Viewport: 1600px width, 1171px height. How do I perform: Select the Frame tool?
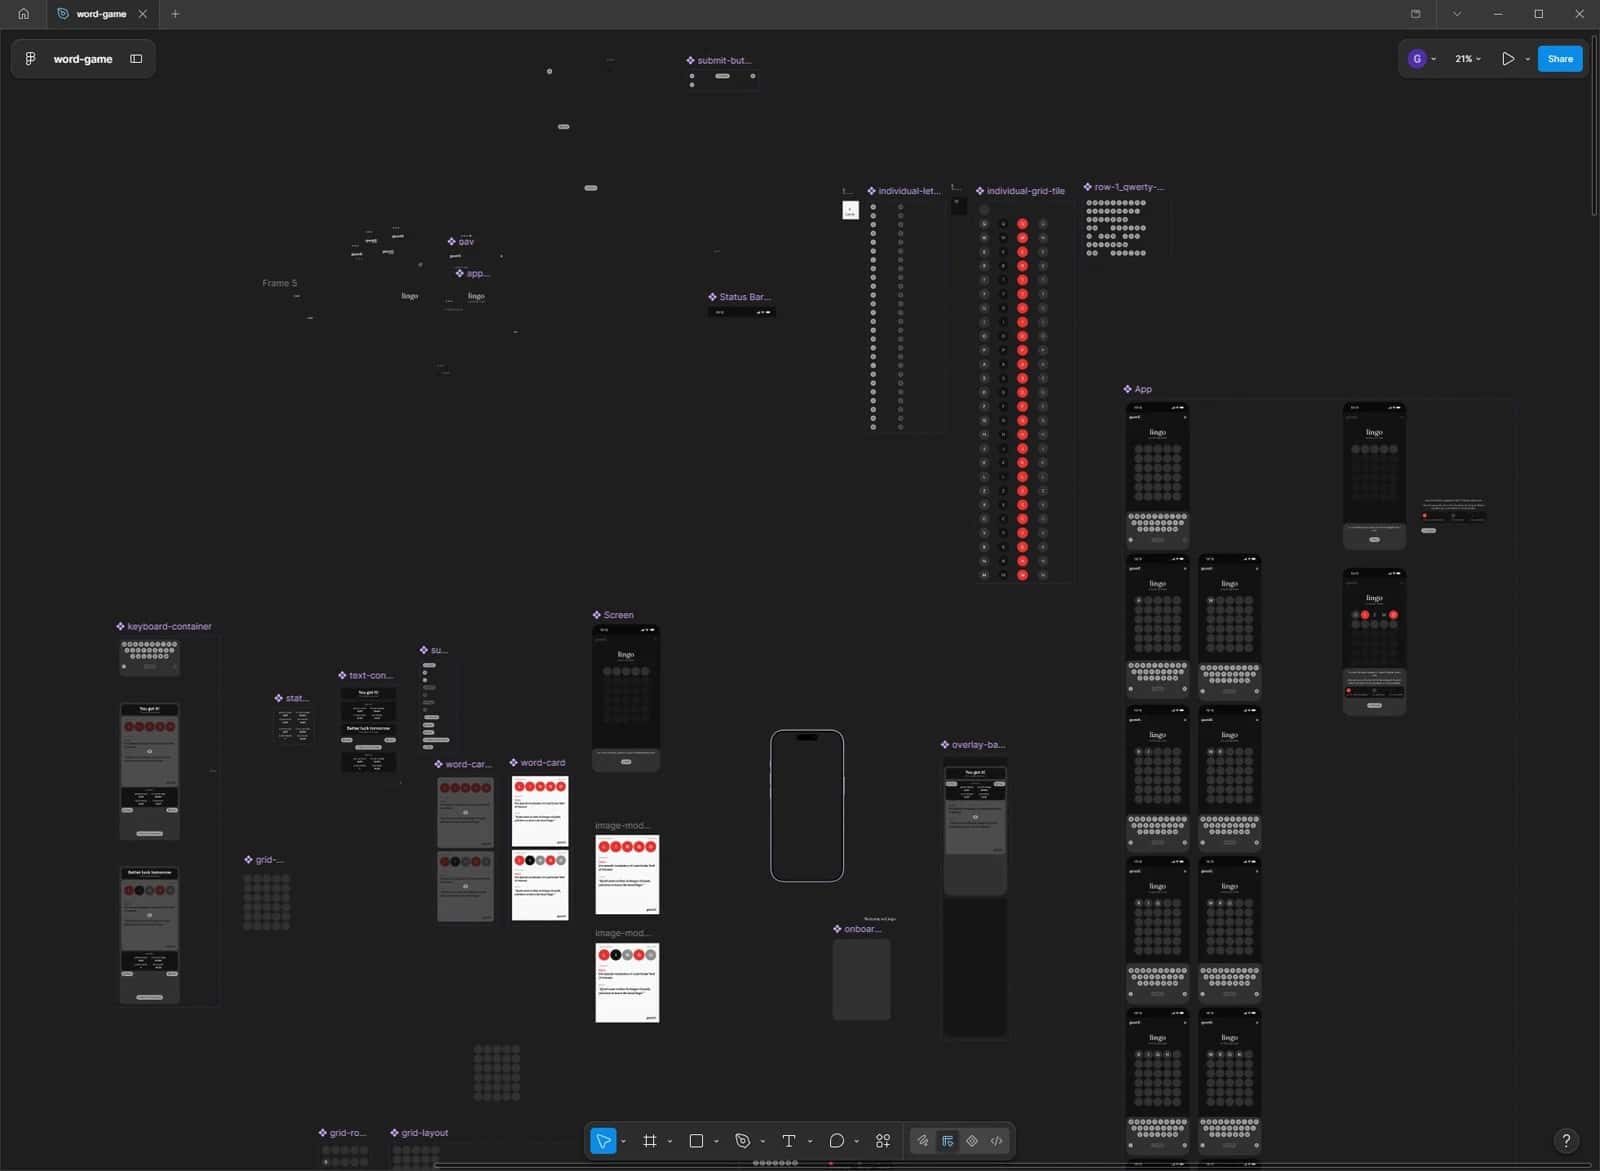[650, 1141]
